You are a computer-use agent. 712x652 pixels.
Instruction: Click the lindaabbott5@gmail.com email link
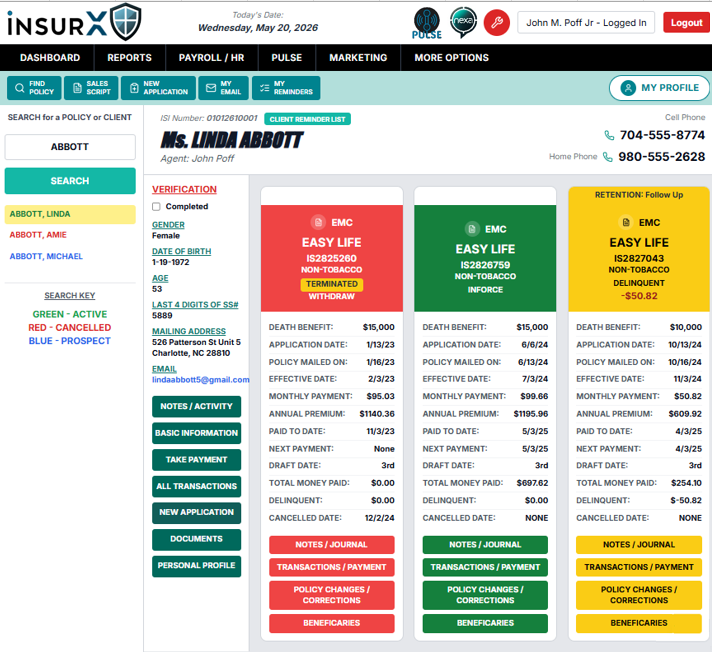(x=201, y=380)
